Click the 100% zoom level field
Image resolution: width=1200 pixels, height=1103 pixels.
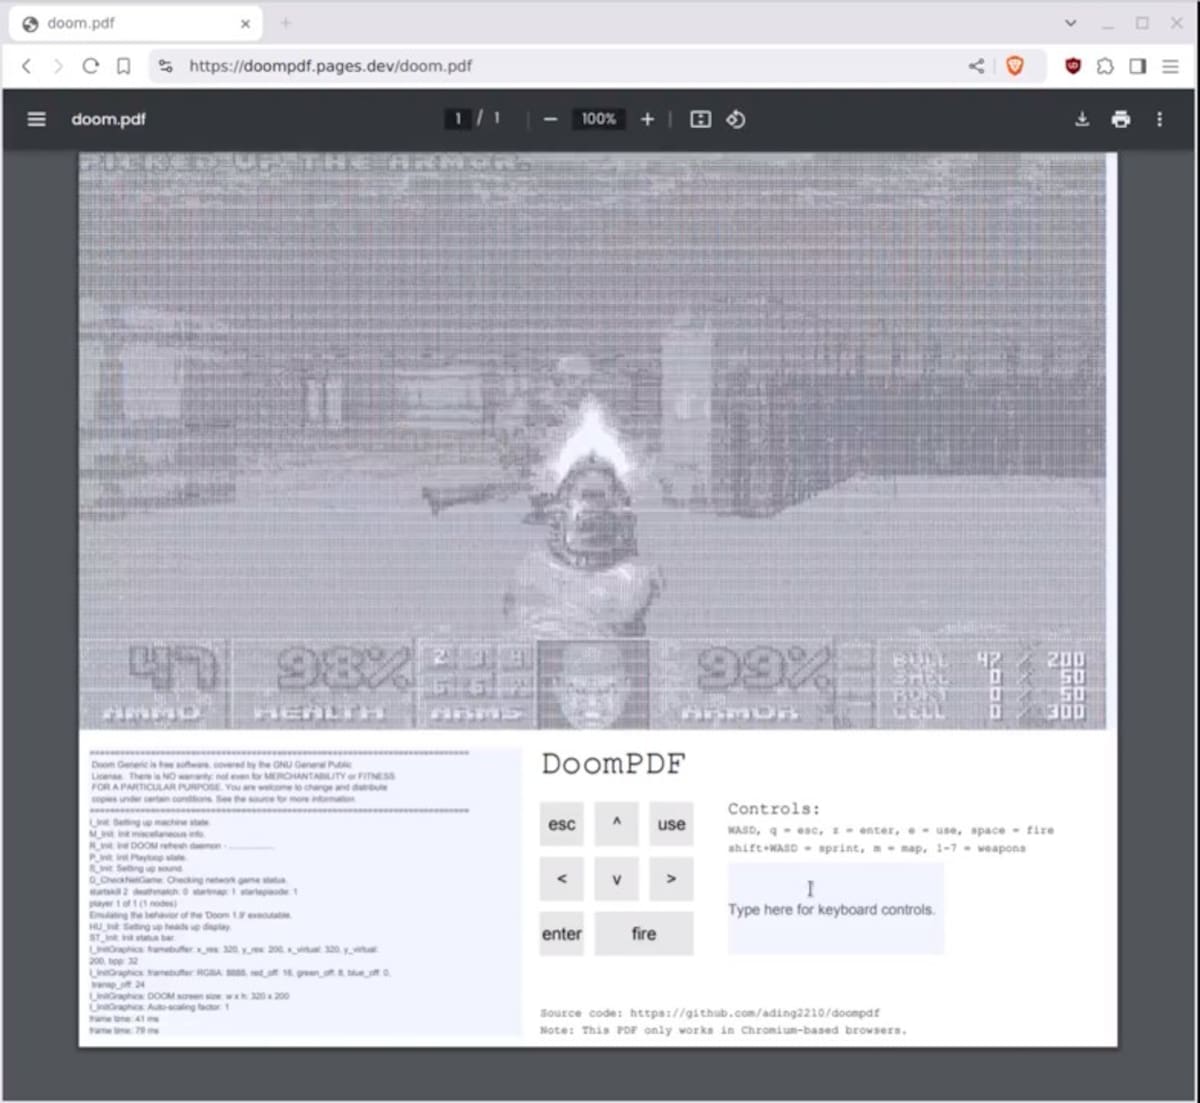[x=598, y=119]
